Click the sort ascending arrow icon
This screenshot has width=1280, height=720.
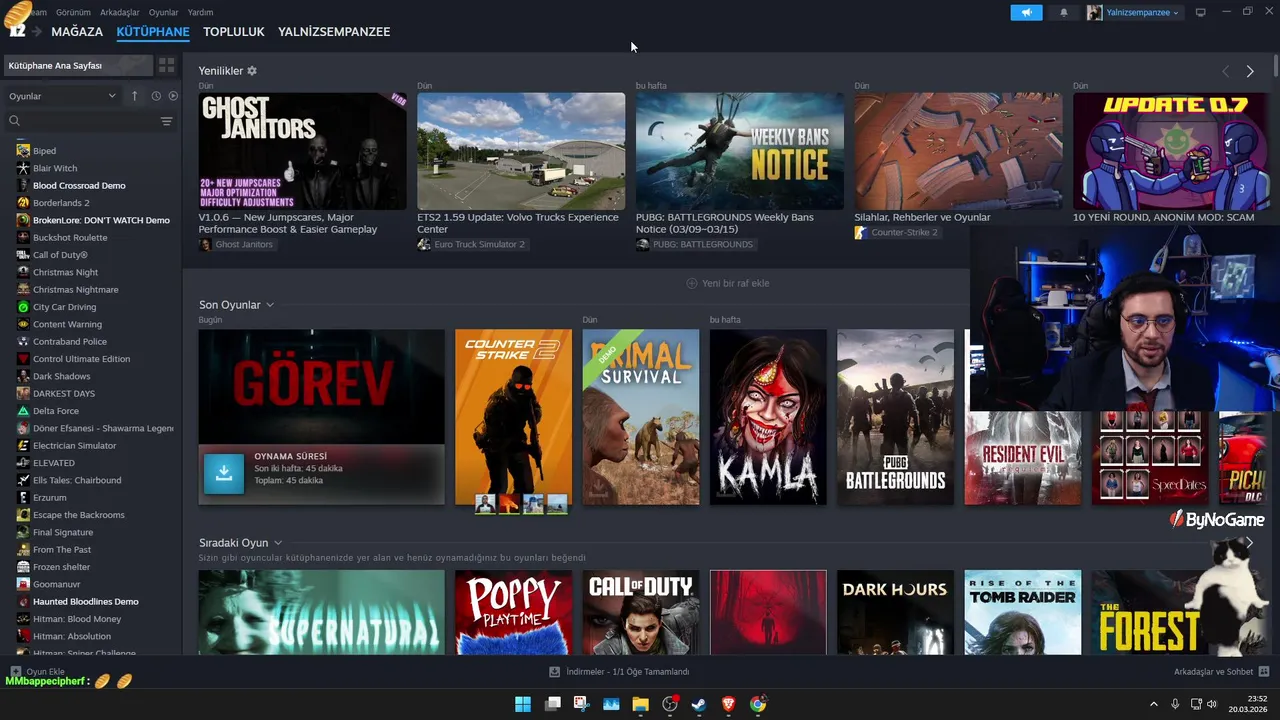pyautogui.click(x=135, y=96)
